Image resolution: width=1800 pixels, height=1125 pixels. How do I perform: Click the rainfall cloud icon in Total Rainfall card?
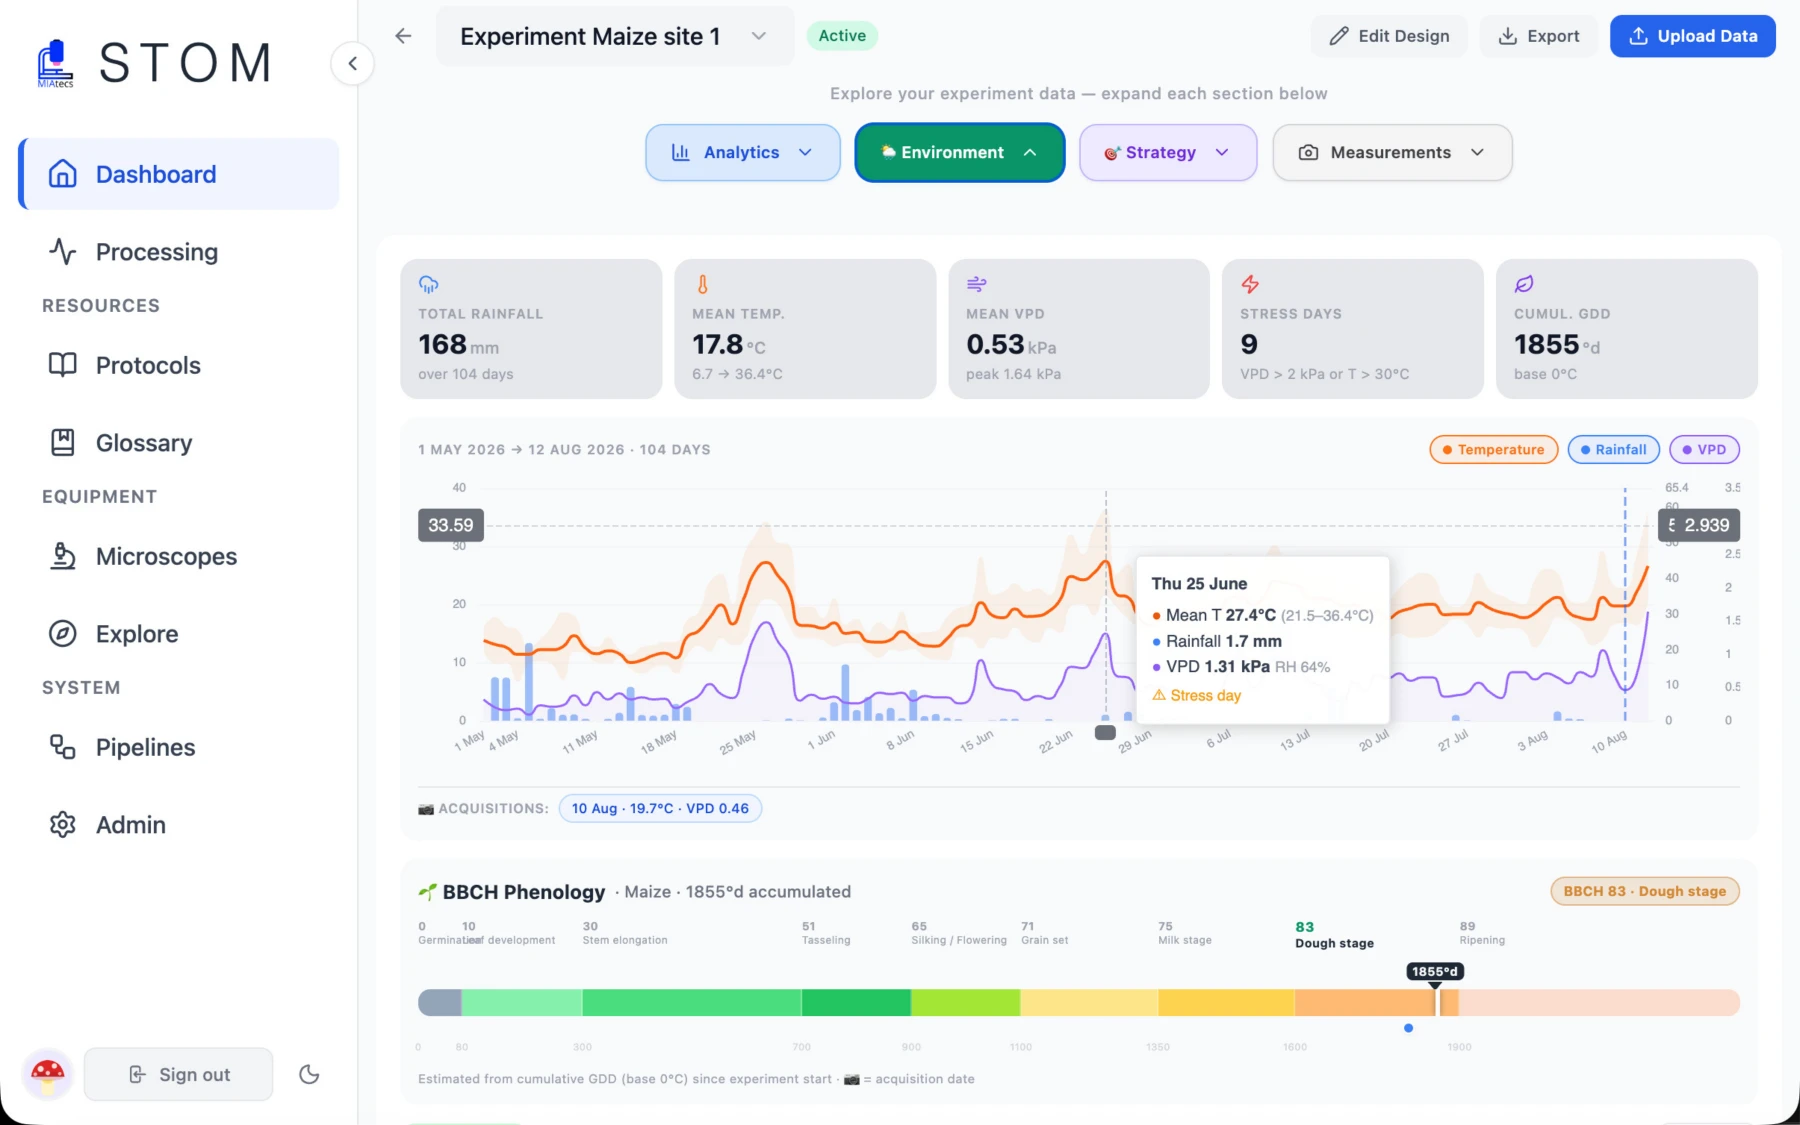428,284
